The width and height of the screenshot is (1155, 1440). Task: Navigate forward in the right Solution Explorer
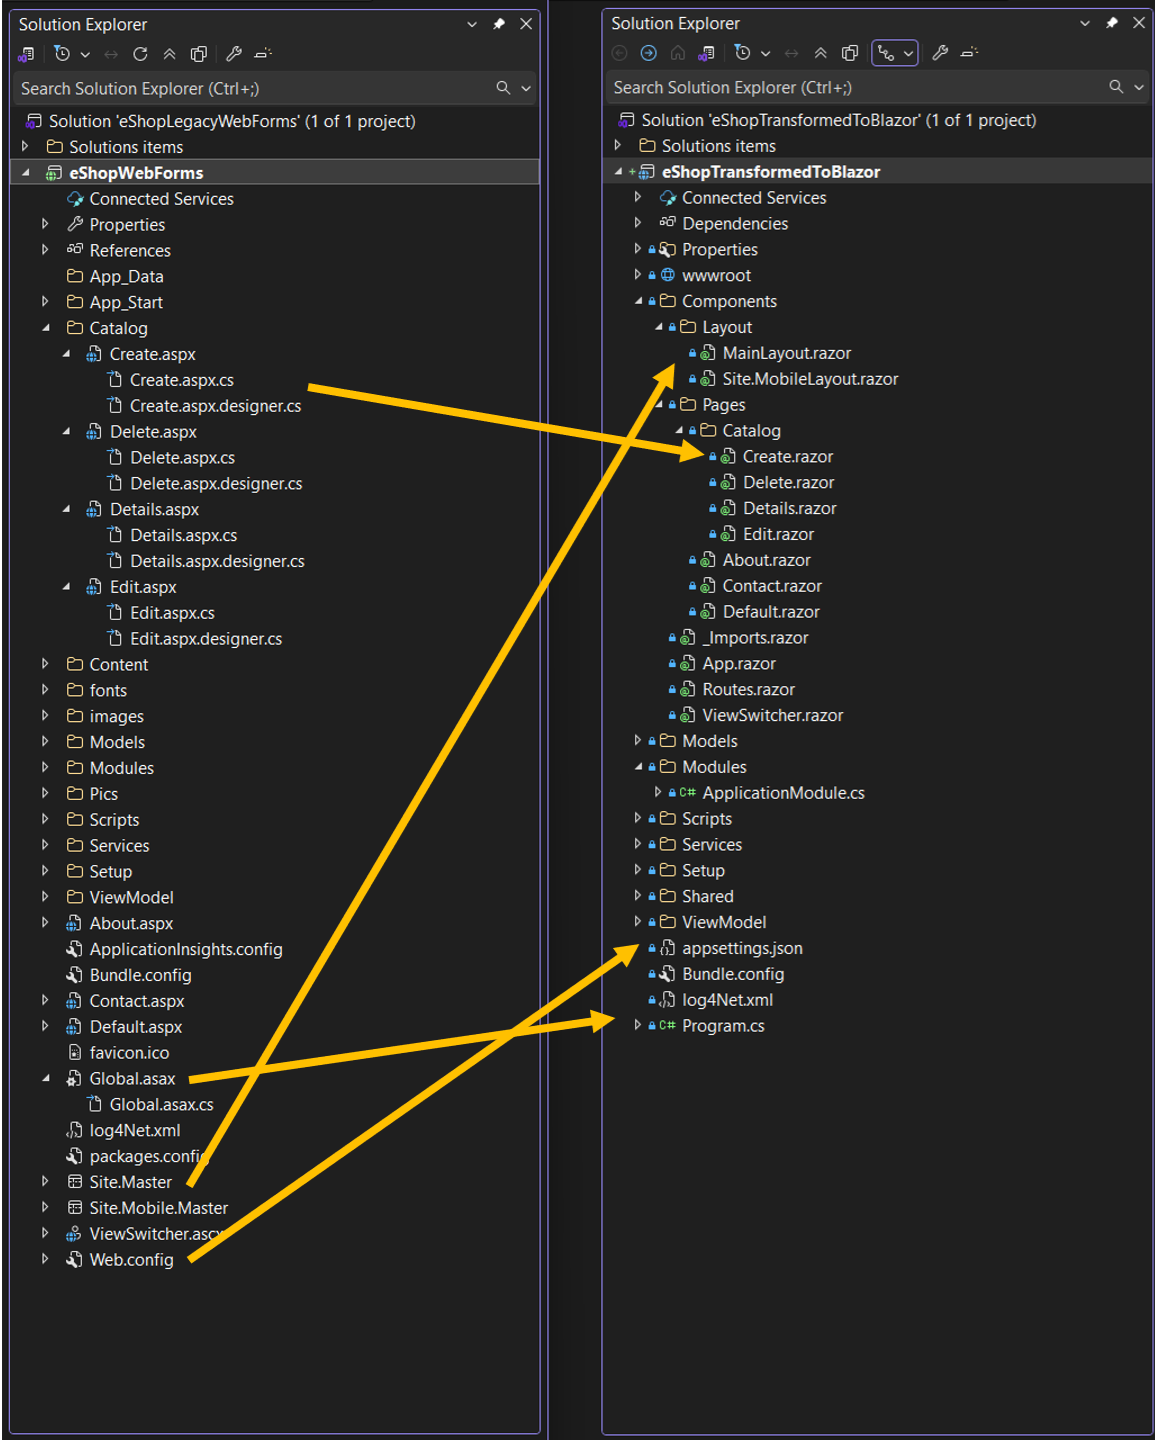(x=649, y=52)
